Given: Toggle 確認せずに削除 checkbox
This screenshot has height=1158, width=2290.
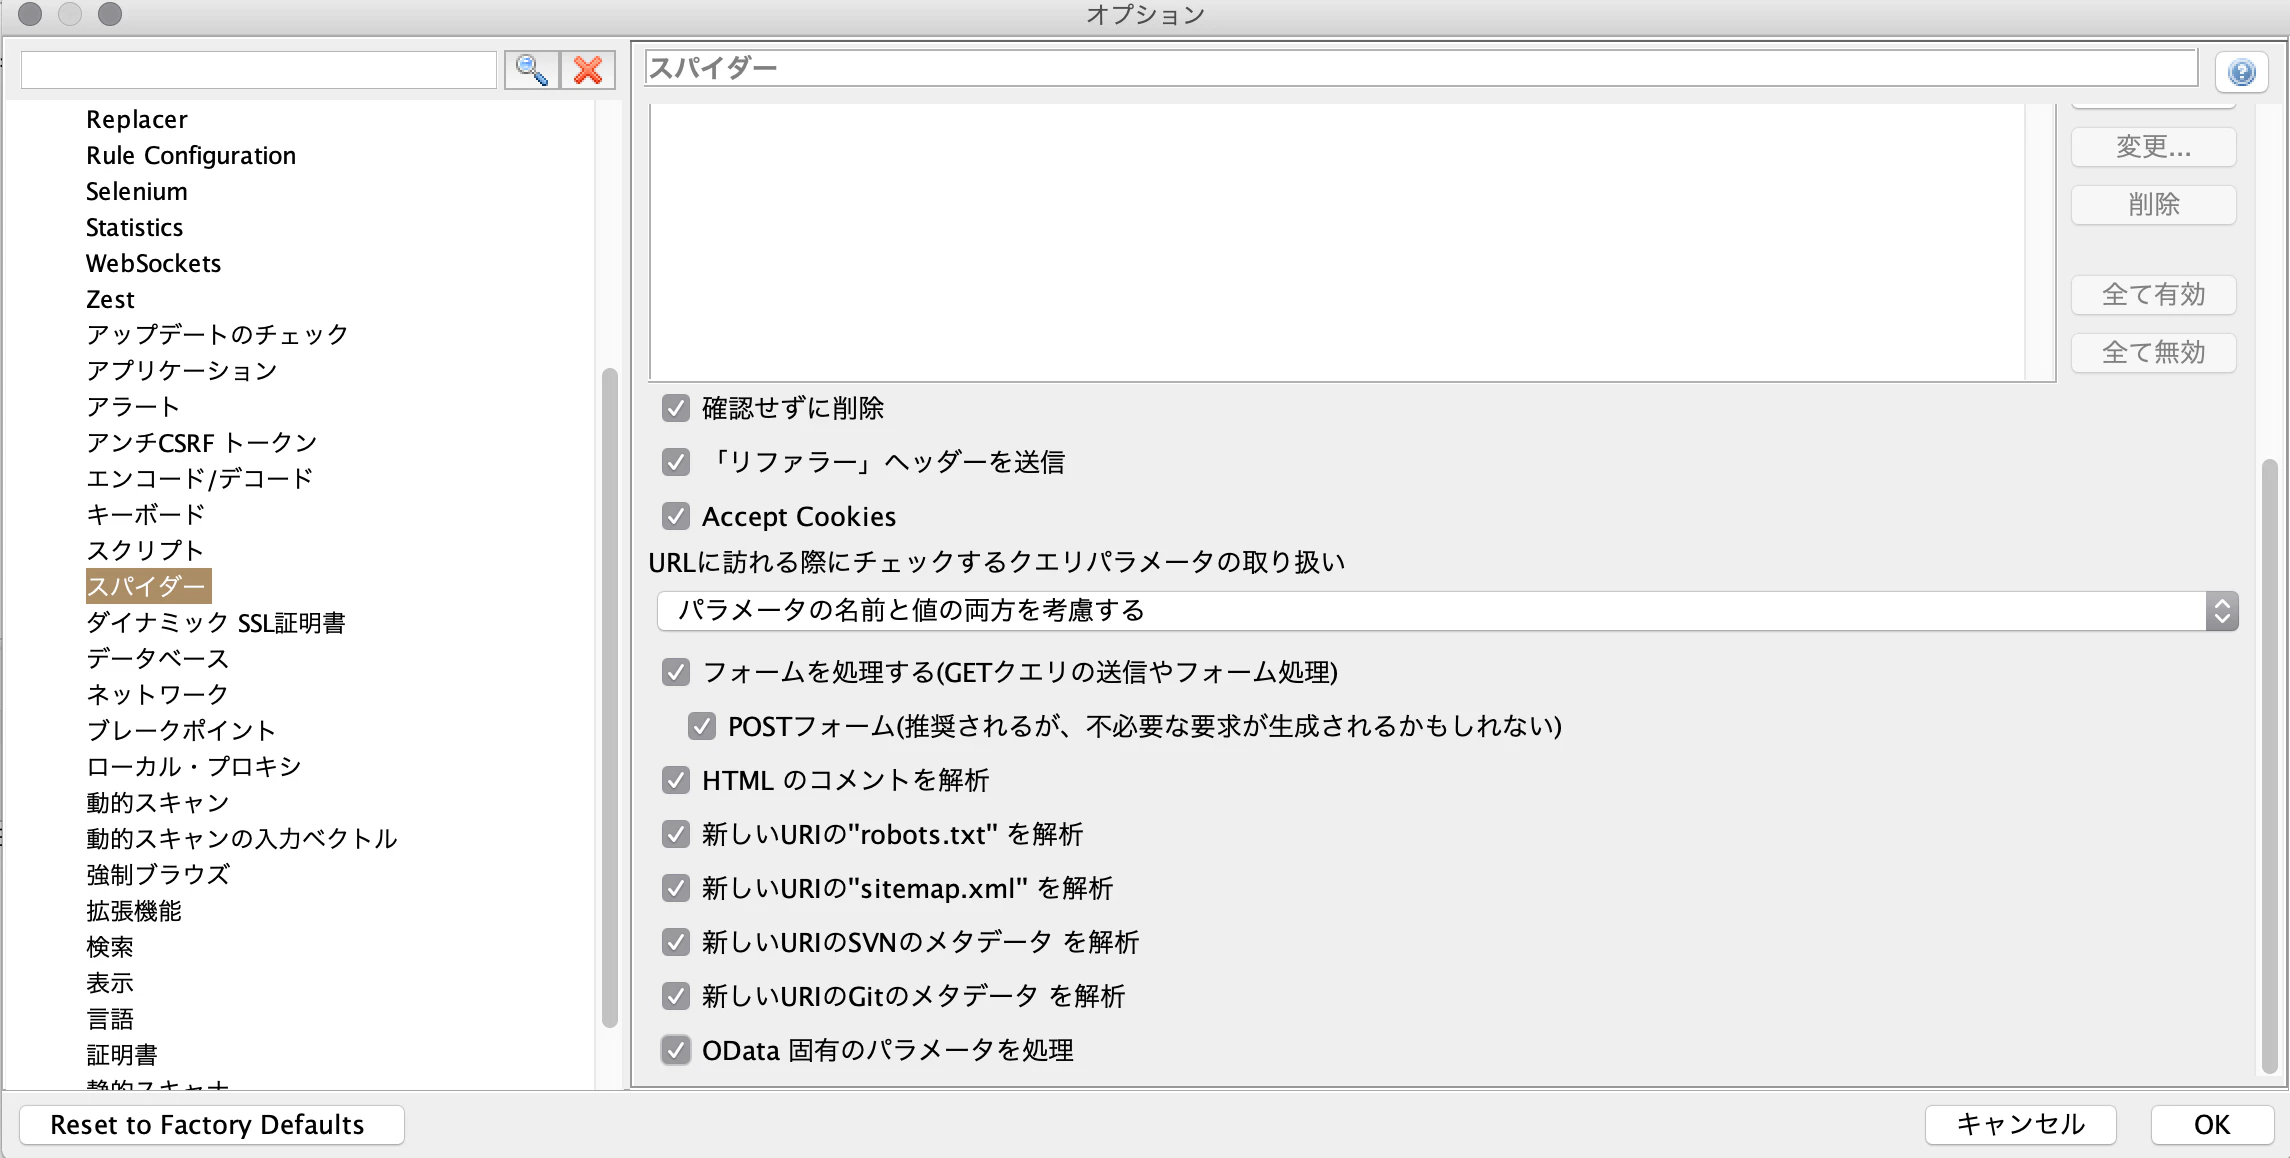Looking at the screenshot, I should (676, 408).
